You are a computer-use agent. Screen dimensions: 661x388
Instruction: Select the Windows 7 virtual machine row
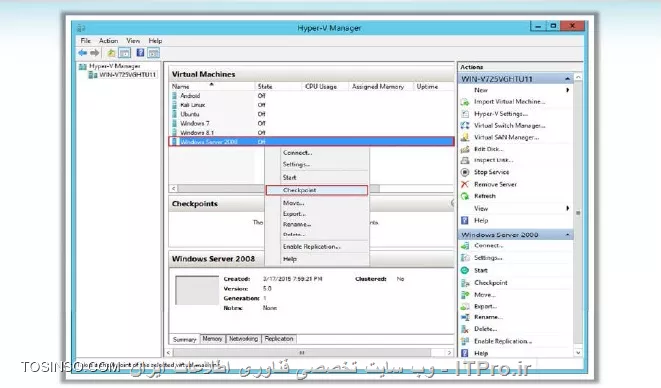point(312,124)
